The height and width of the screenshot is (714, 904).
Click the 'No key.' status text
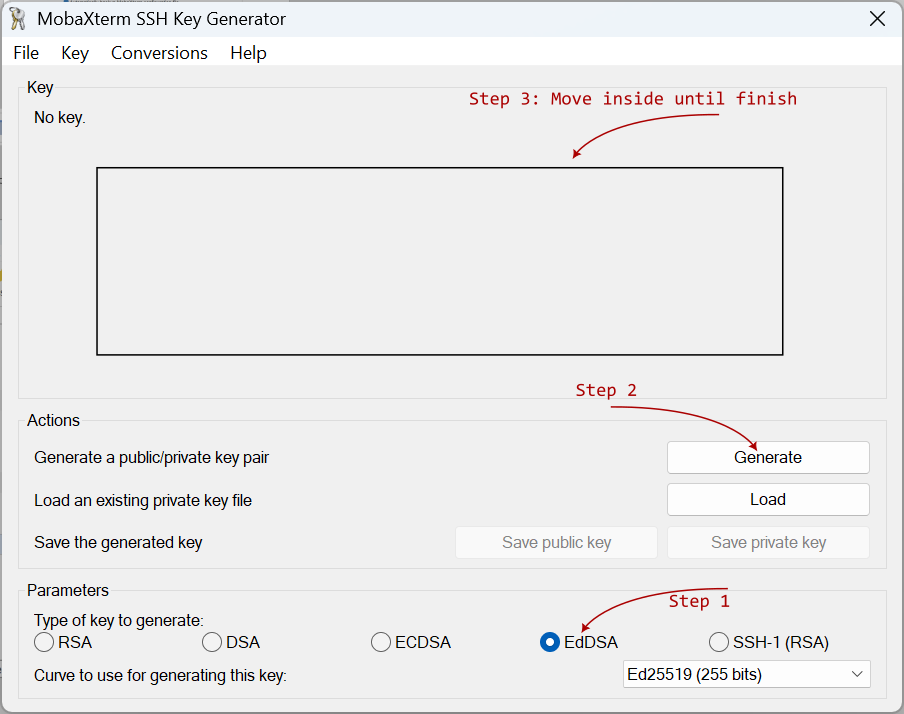tap(60, 118)
